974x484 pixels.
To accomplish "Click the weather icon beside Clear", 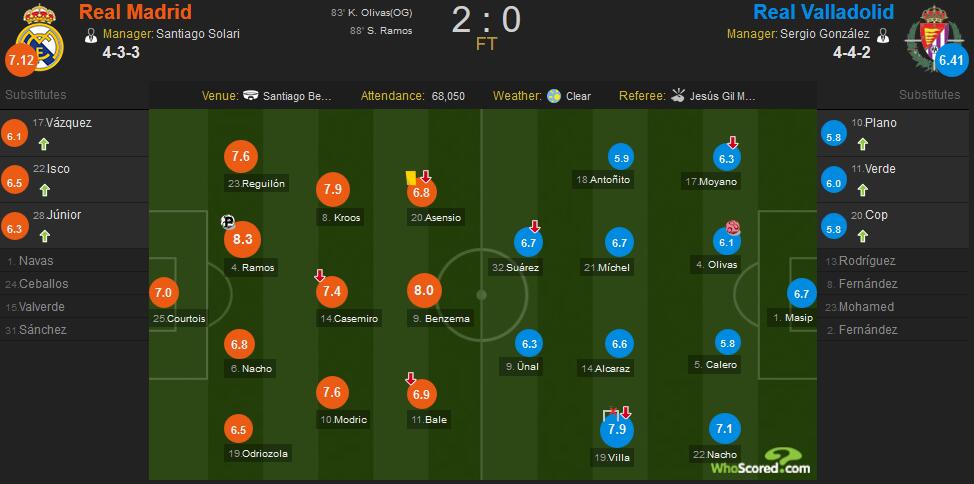I will coord(554,96).
